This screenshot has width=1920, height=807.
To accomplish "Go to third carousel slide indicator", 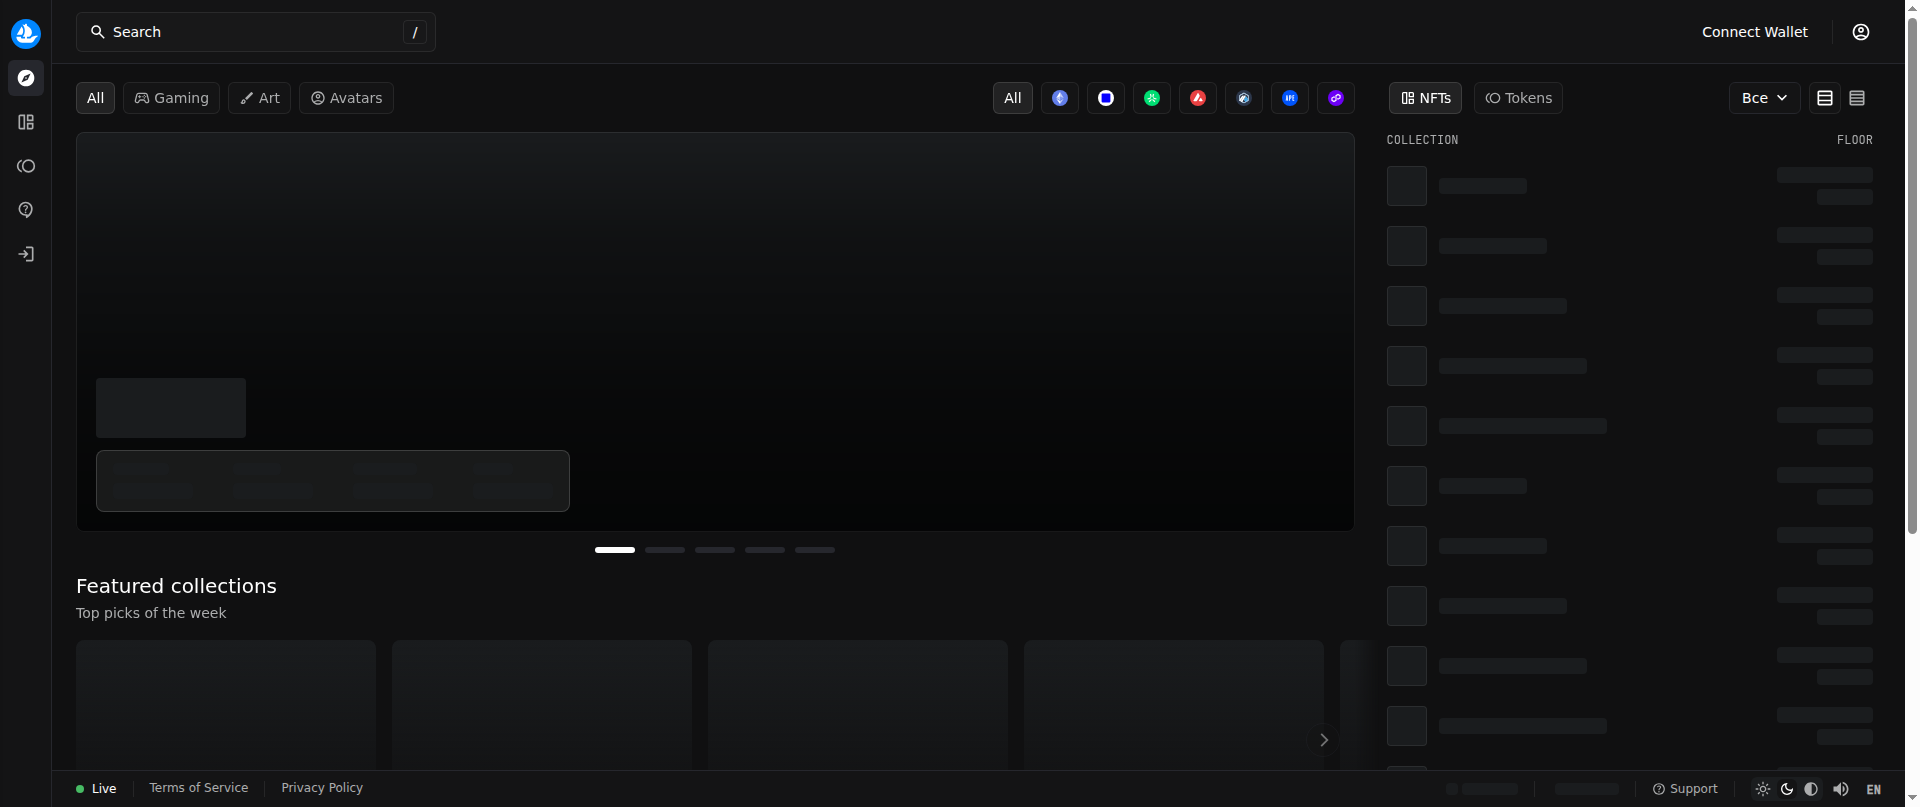I will pyautogui.click(x=715, y=550).
